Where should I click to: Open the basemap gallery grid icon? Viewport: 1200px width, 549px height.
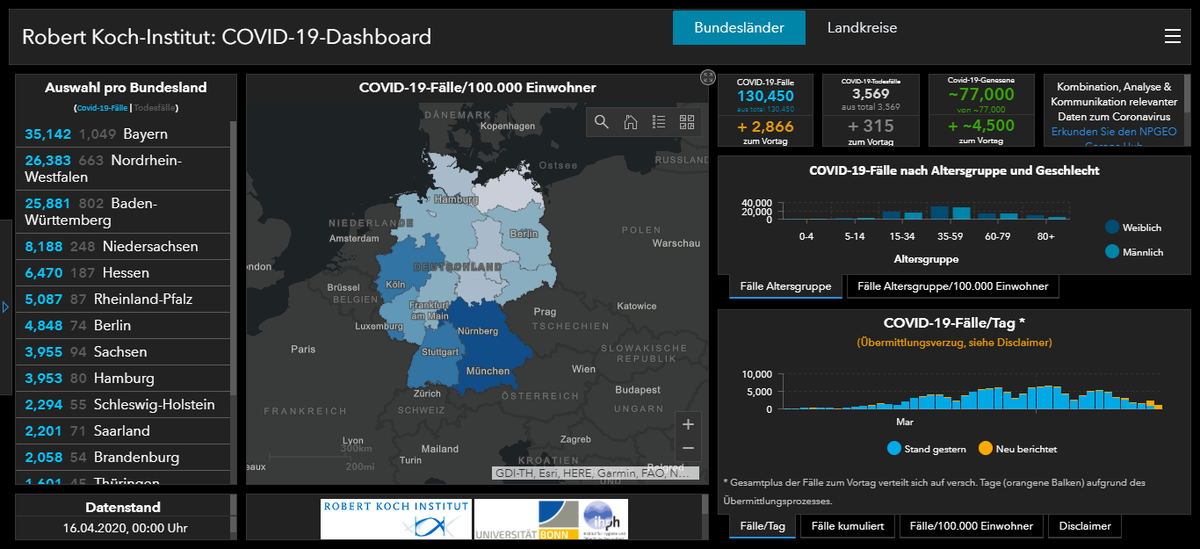[687, 122]
